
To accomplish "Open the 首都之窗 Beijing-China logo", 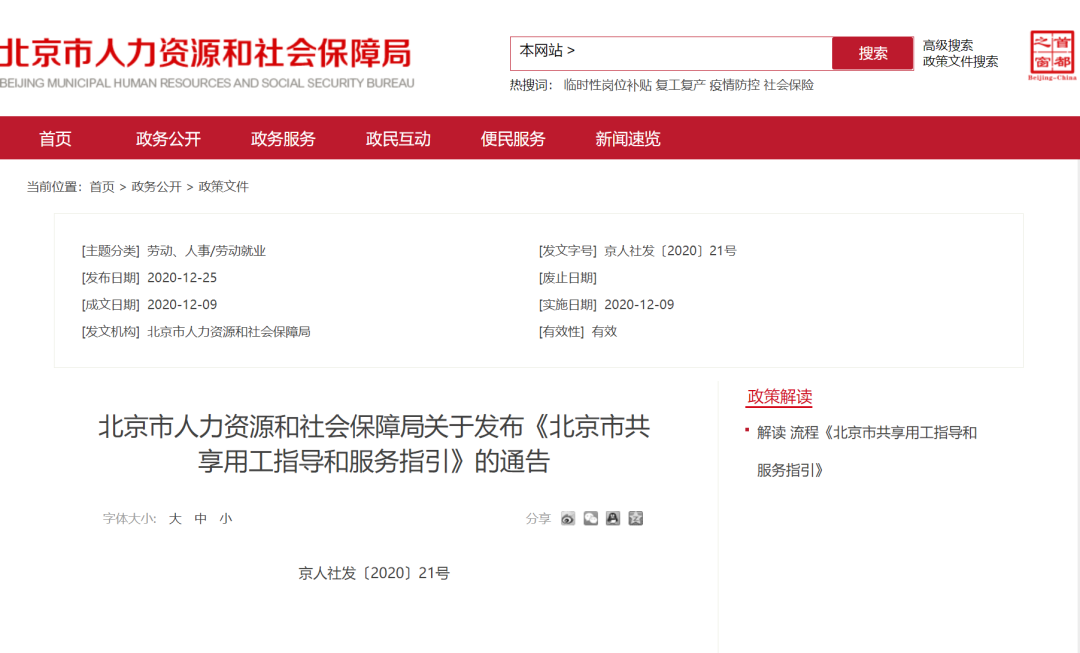I will click(x=1052, y=56).
